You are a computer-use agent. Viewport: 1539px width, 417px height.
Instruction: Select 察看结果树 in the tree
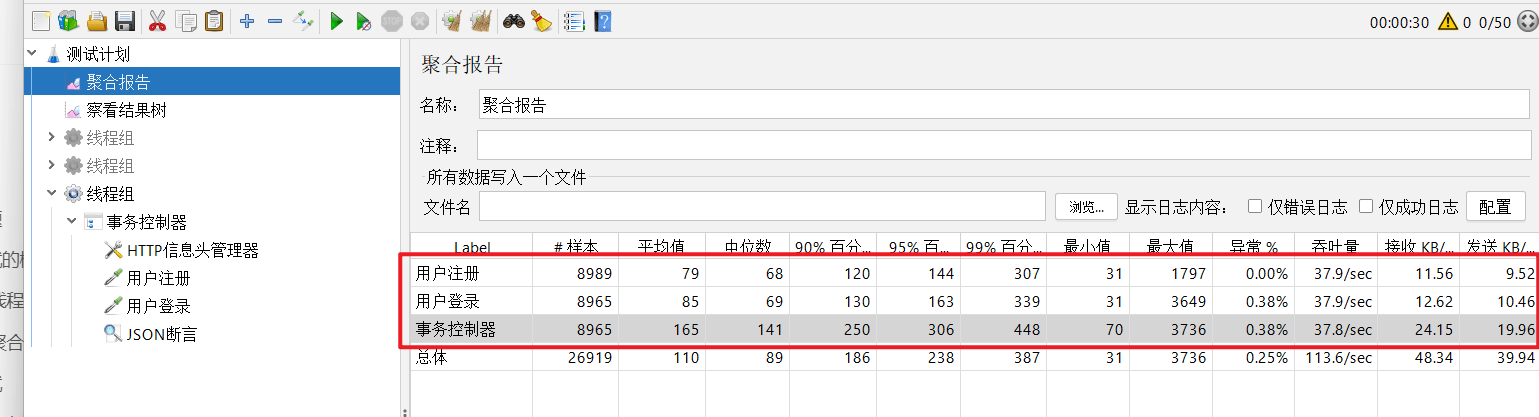125,110
